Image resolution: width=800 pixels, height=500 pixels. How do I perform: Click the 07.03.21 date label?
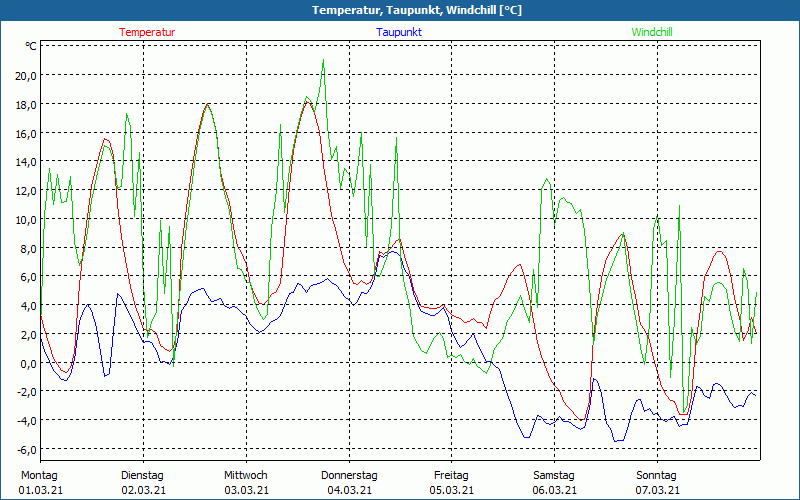657,490
